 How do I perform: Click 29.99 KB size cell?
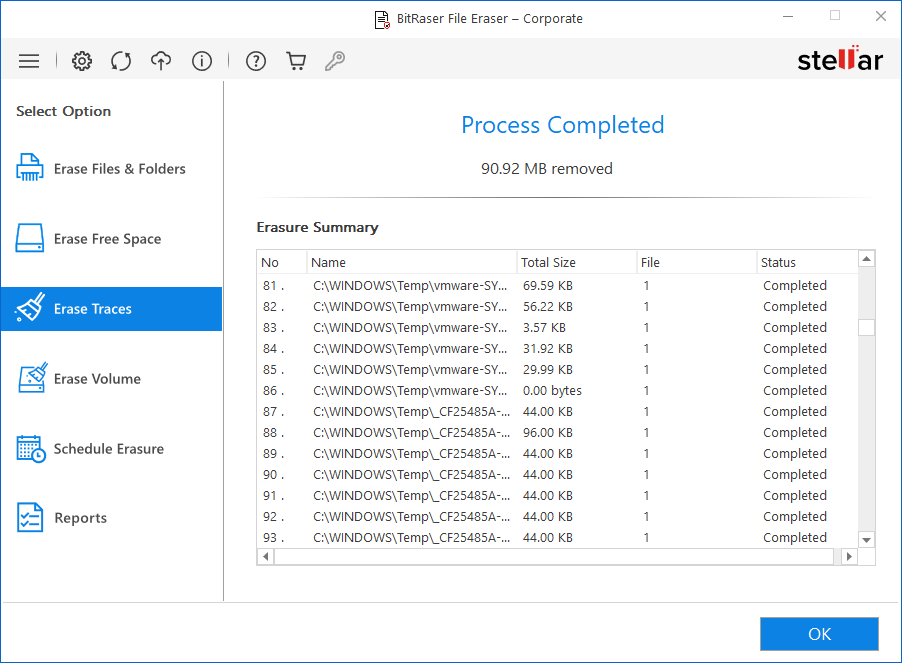click(548, 369)
